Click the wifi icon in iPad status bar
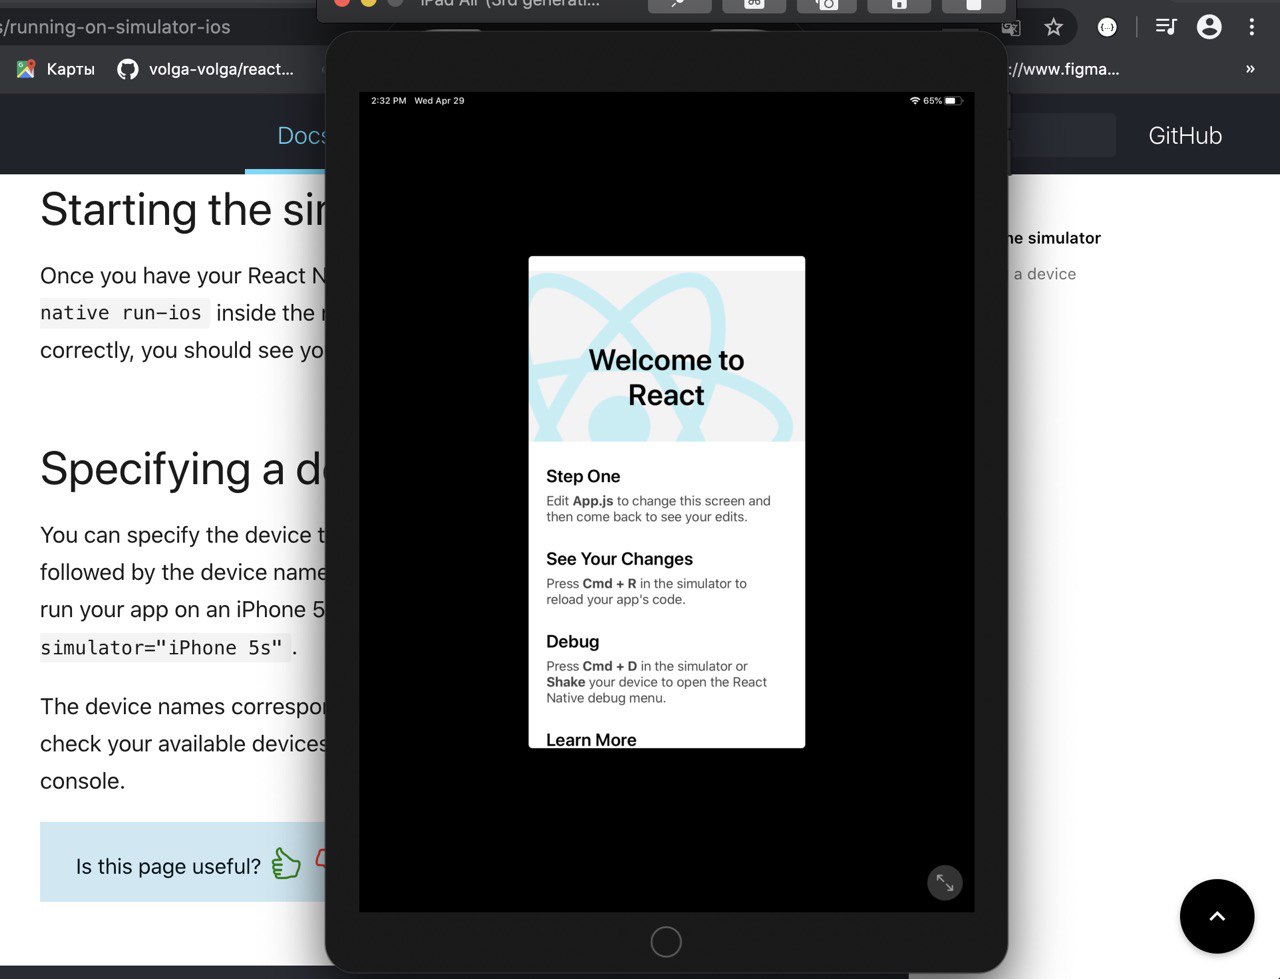The width and height of the screenshot is (1280, 979). (914, 101)
